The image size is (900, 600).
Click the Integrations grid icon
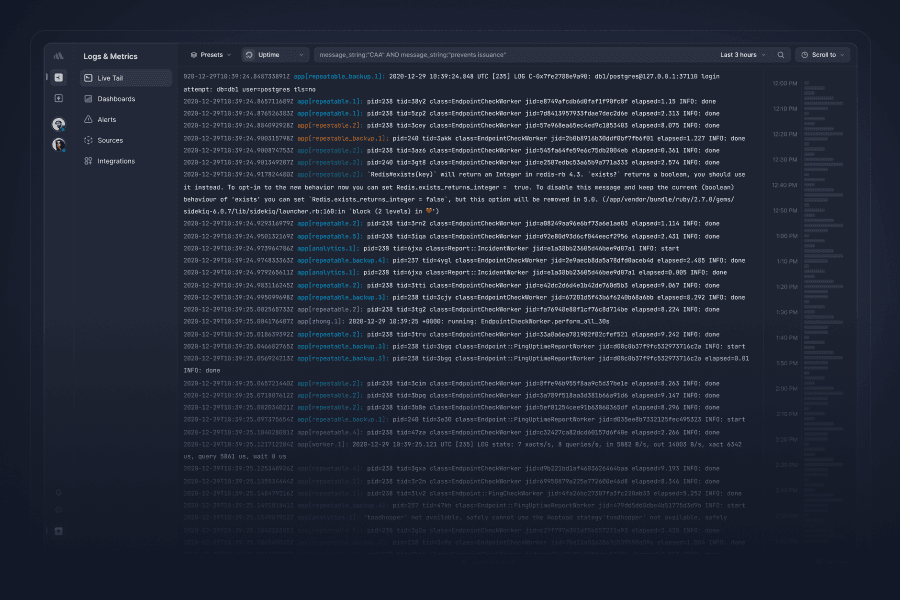[88, 161]
